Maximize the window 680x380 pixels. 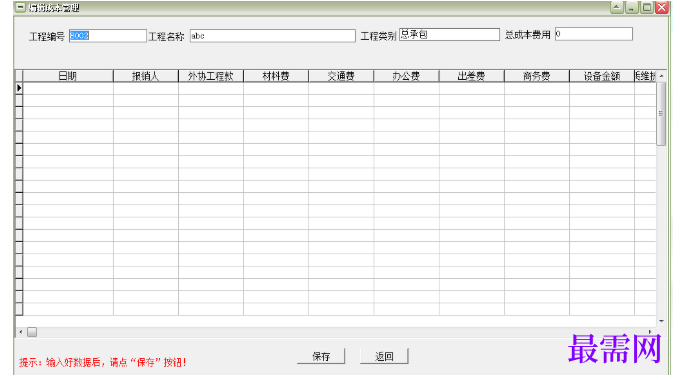pos(647,7)
